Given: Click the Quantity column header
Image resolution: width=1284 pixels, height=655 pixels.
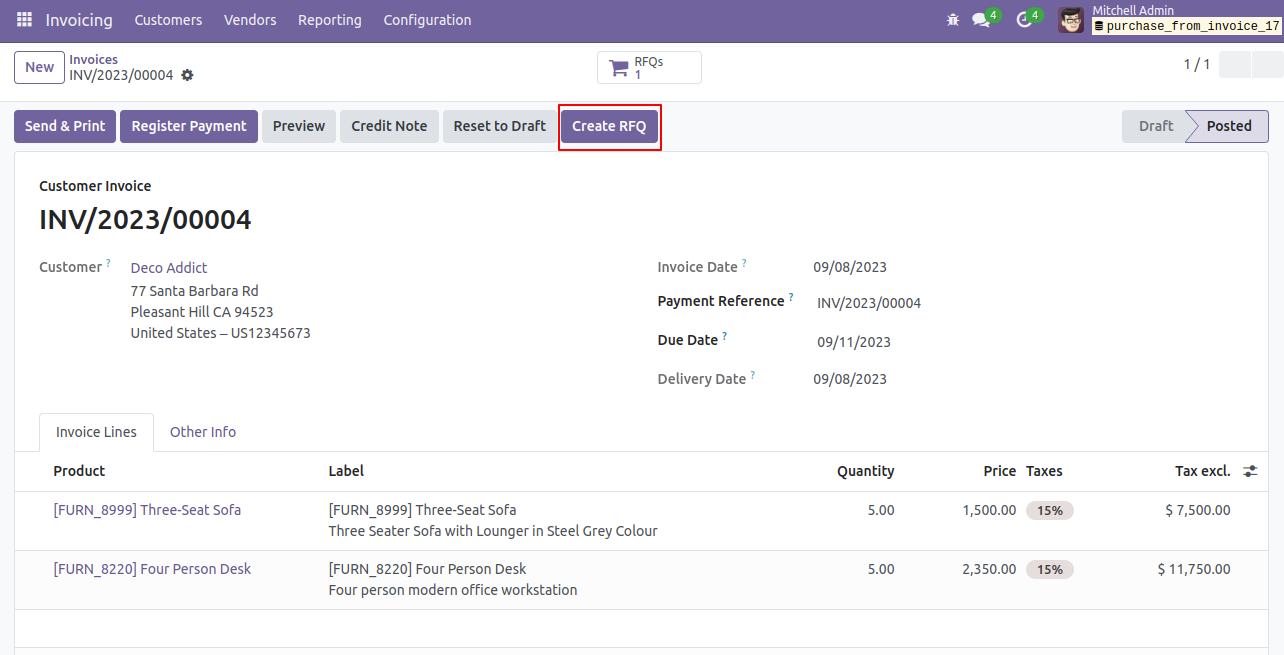Looking at the screenshot, I should click(866, 471).
